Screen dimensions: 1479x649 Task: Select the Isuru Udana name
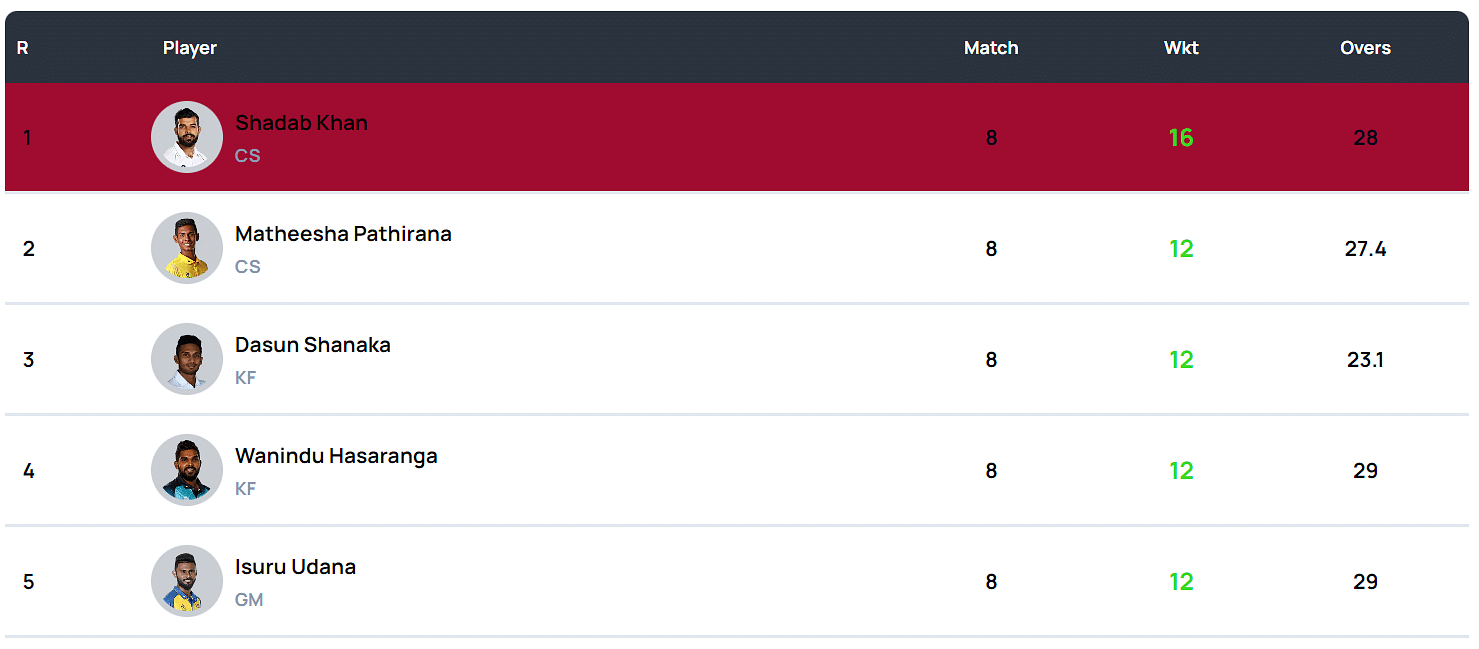(x=295, y=567)
